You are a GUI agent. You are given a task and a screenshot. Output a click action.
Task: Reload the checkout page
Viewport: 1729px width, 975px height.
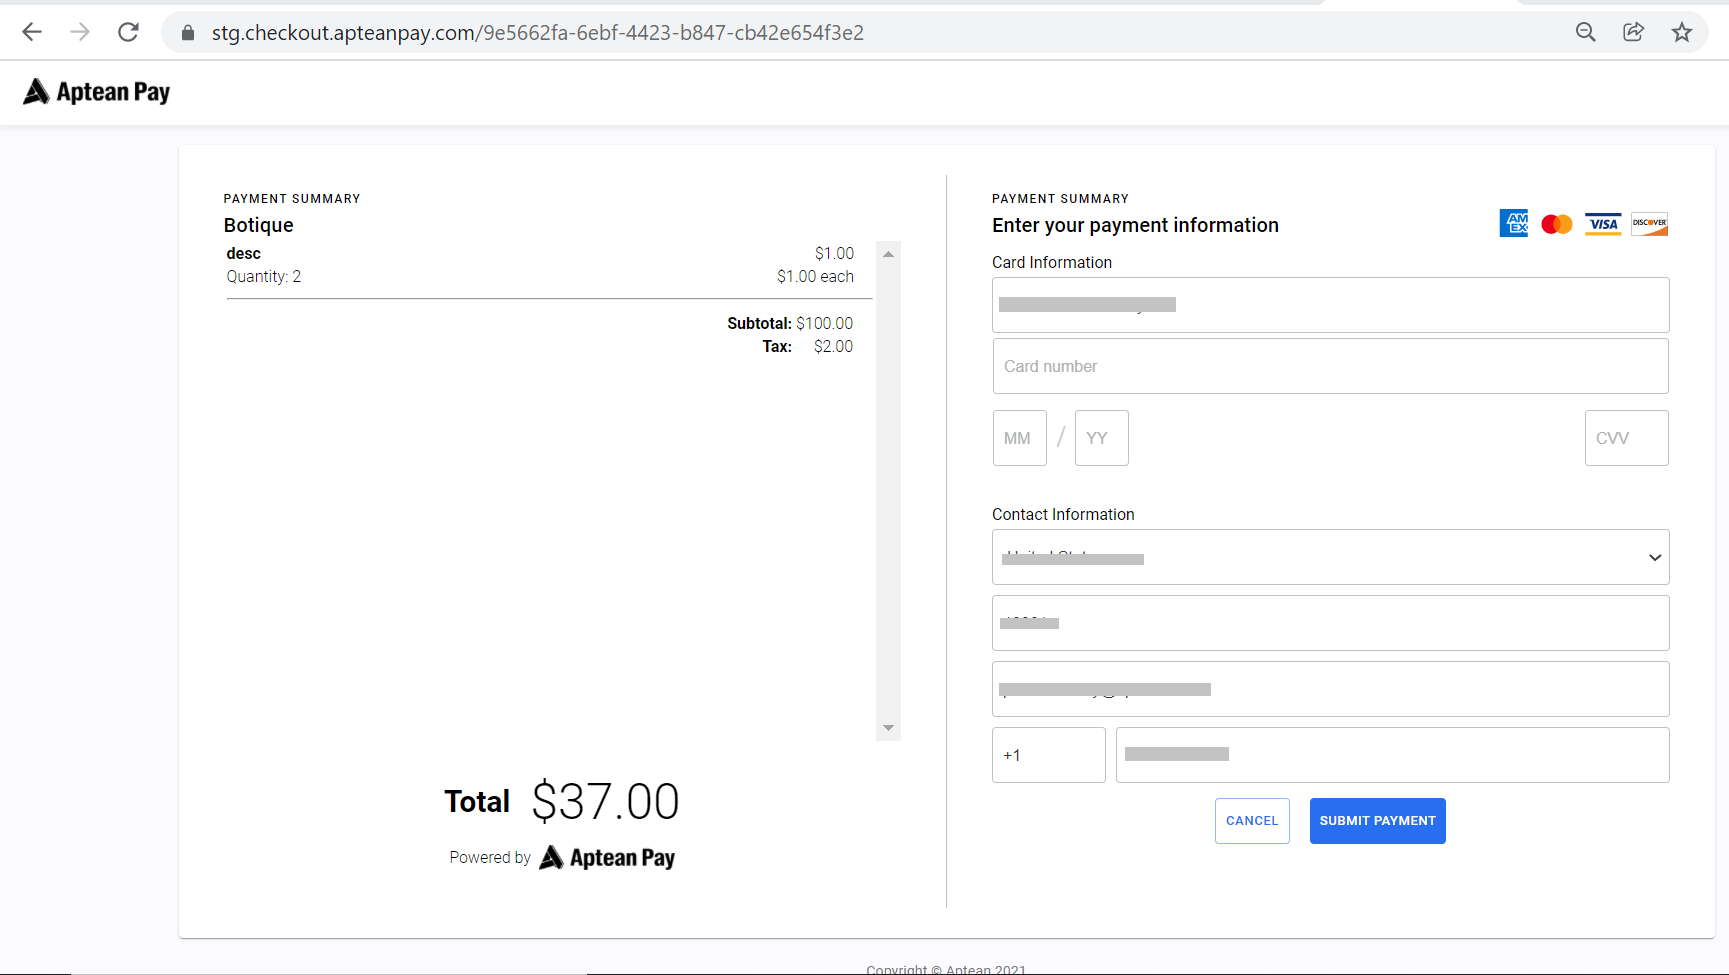point(128,32)
